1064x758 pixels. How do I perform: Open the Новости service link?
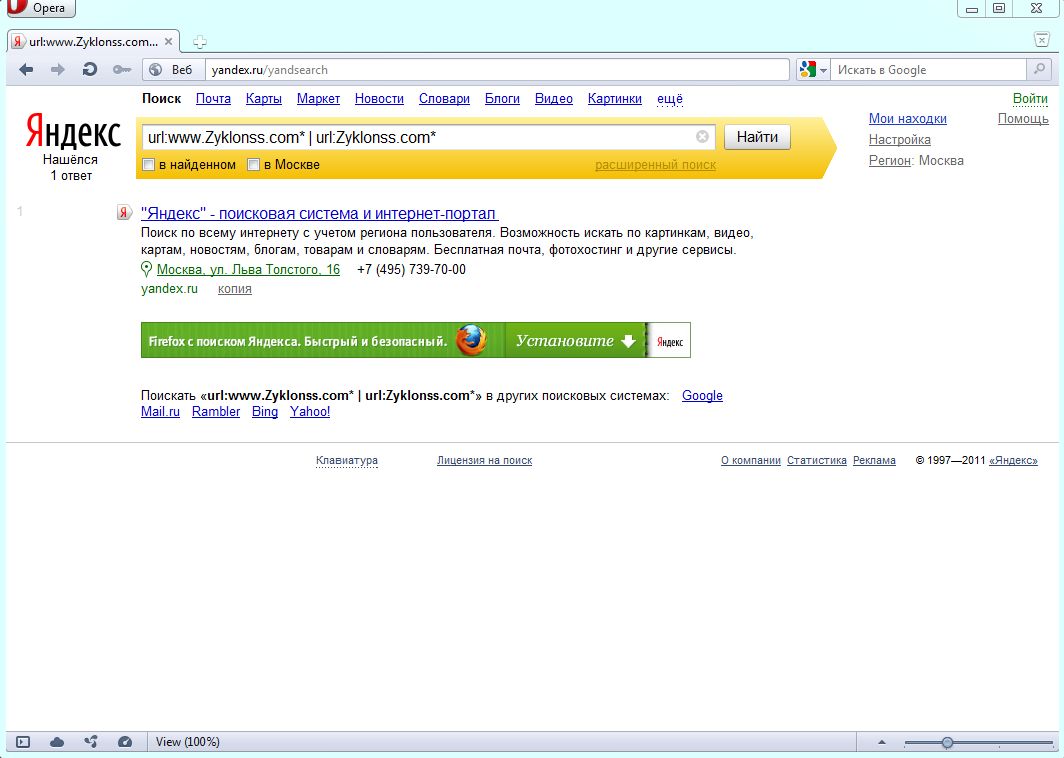point(379,98)
